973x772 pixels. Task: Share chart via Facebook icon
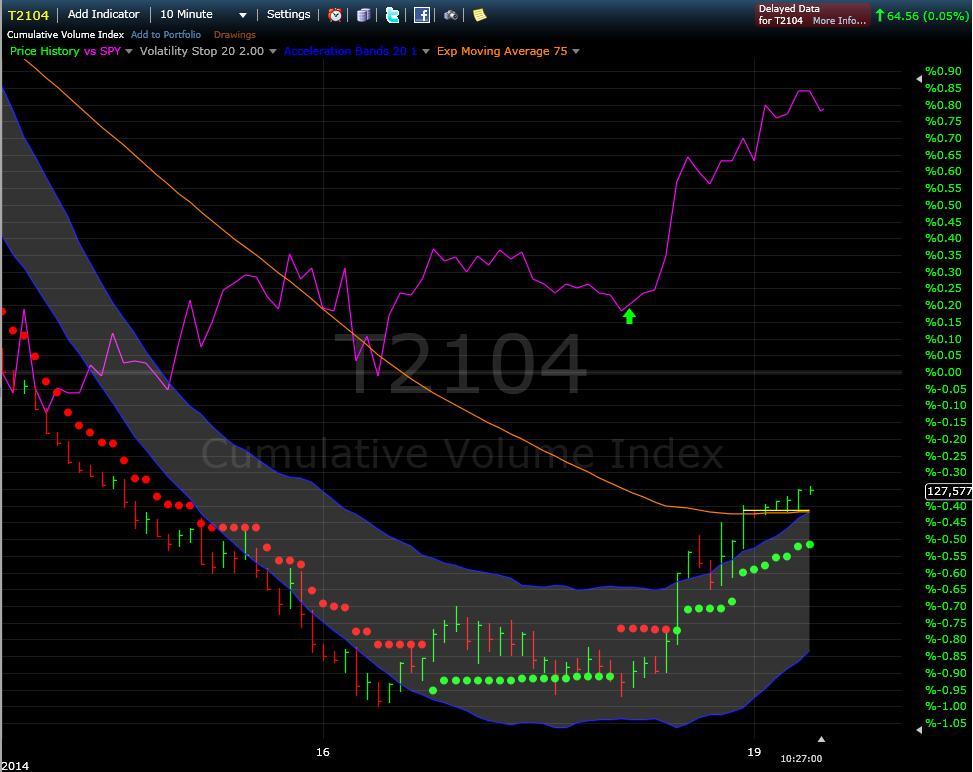[x=422, y=15]
